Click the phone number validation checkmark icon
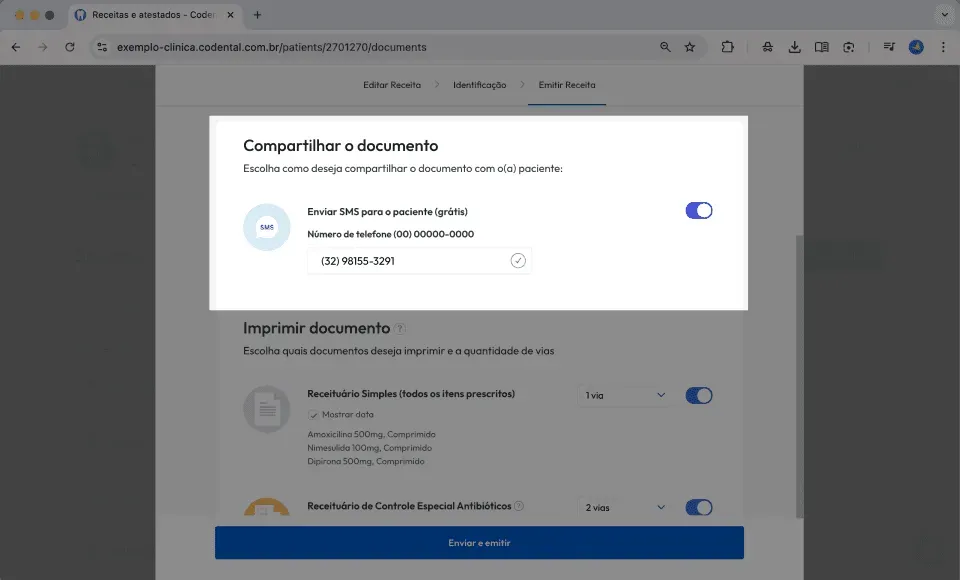Viewport: 960px width, 580px height. coord(518,261)
